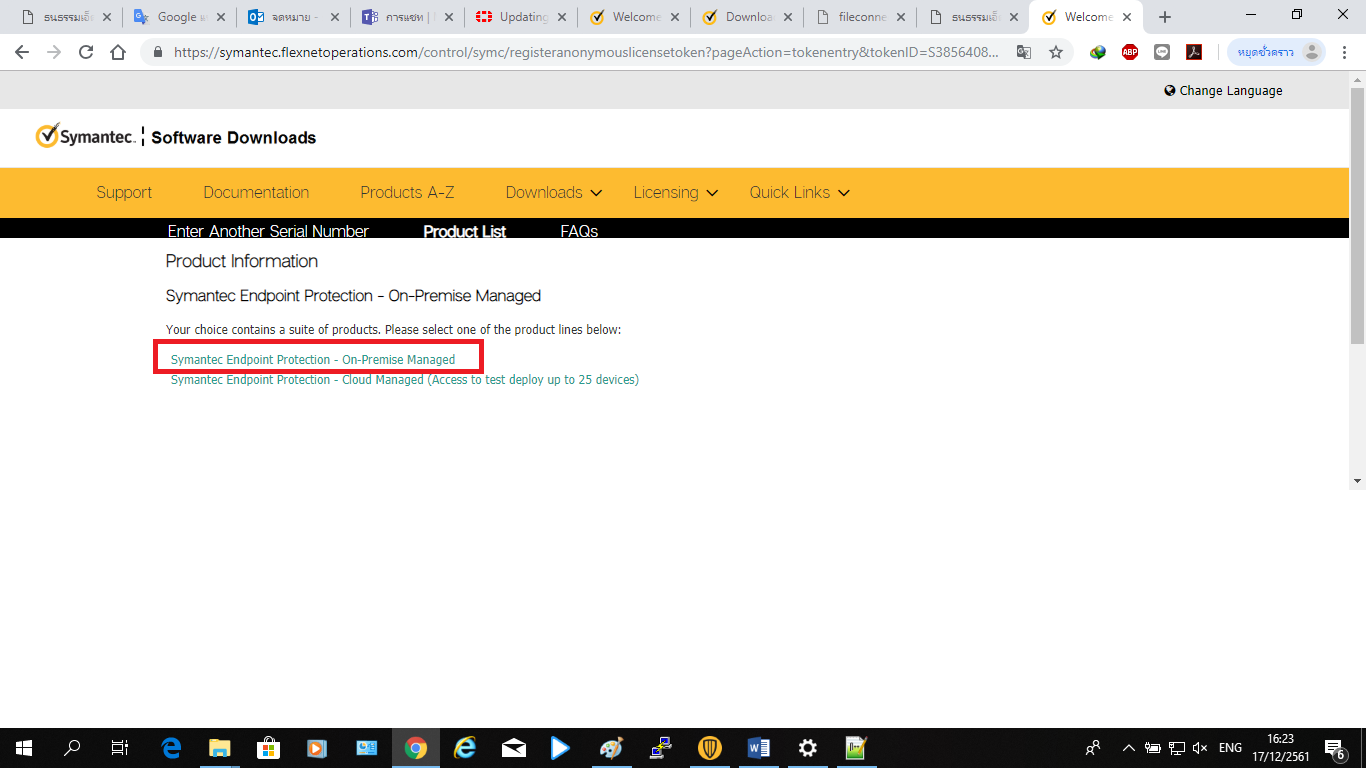
Task: Bookmark this page with the star icon
Action: pyautogui.click(x=1056, y=53)
